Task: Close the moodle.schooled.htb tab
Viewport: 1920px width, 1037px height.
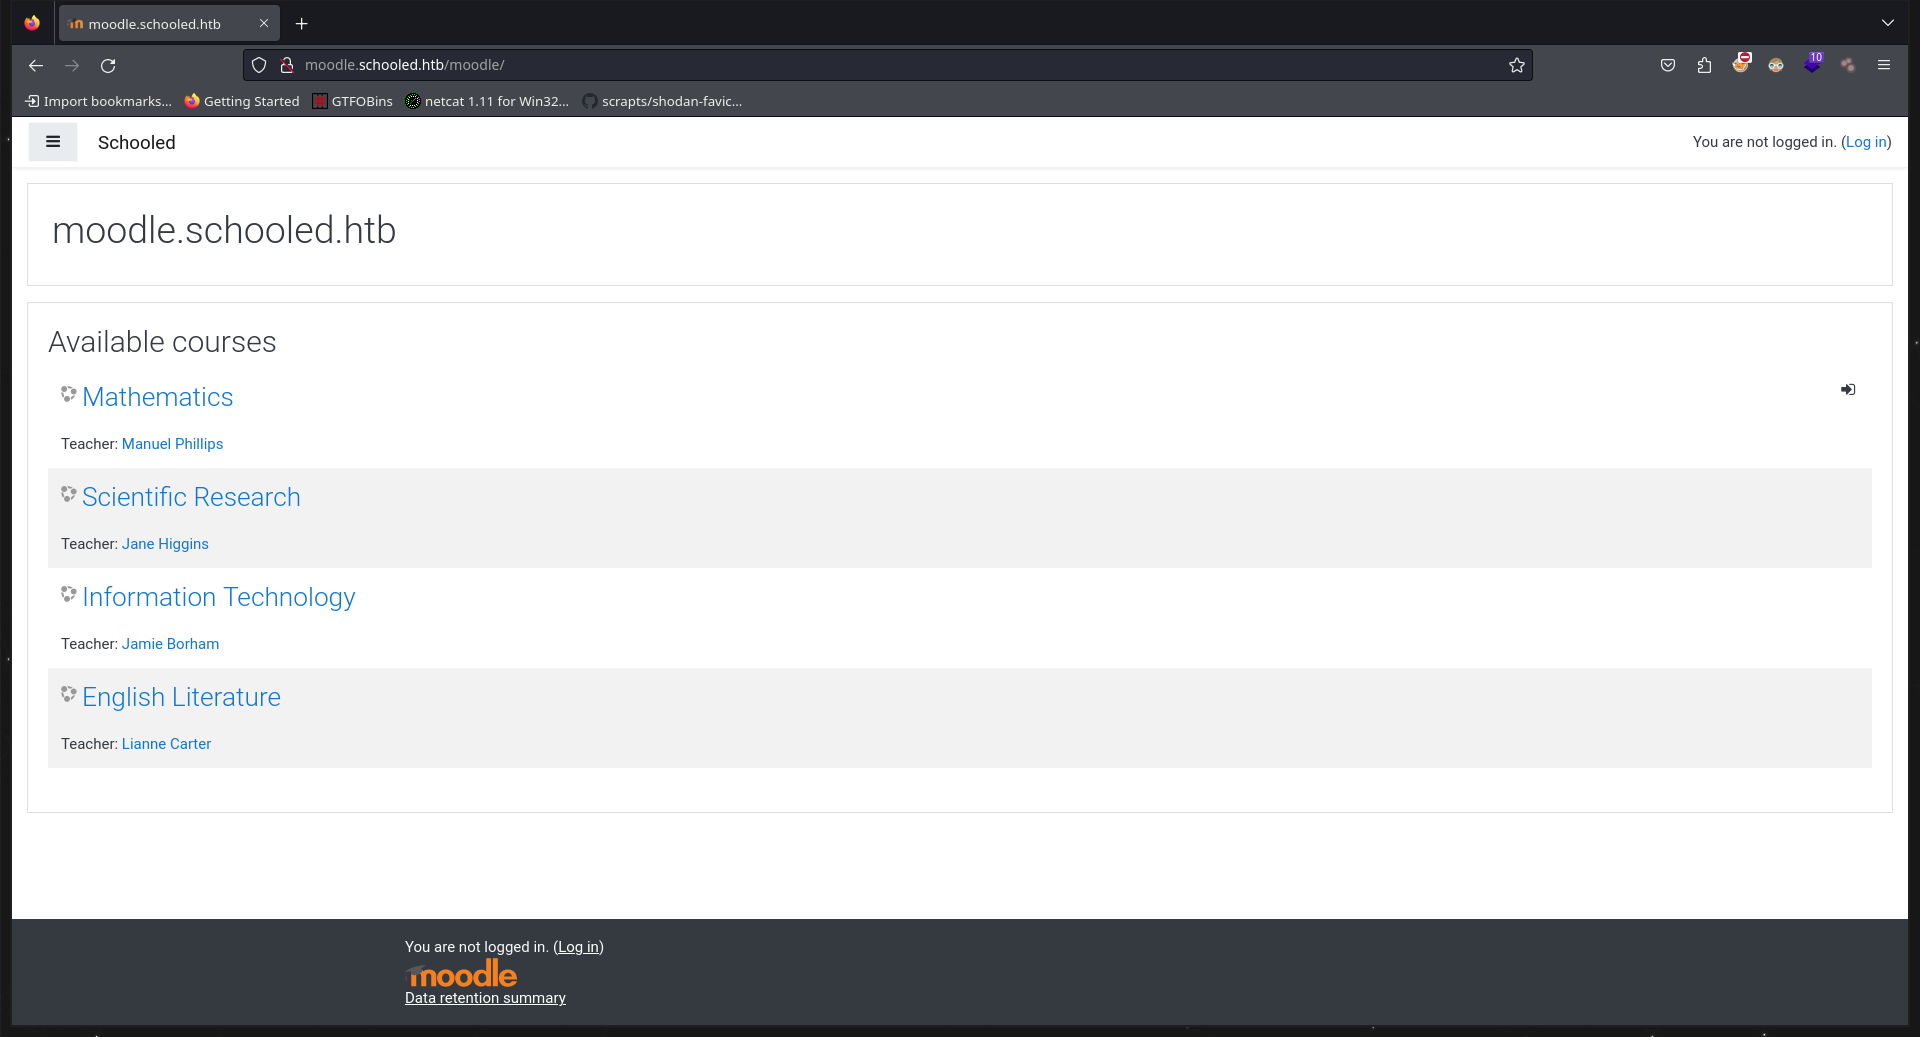Action: (x=264, y=23)
